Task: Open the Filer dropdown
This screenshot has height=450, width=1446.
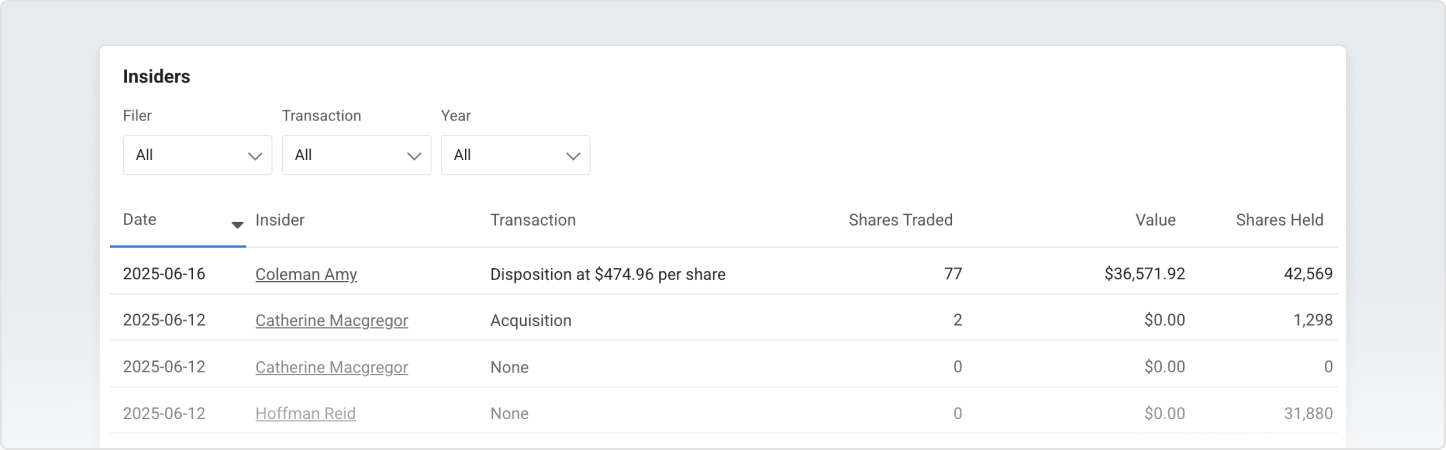Action: 197,155
